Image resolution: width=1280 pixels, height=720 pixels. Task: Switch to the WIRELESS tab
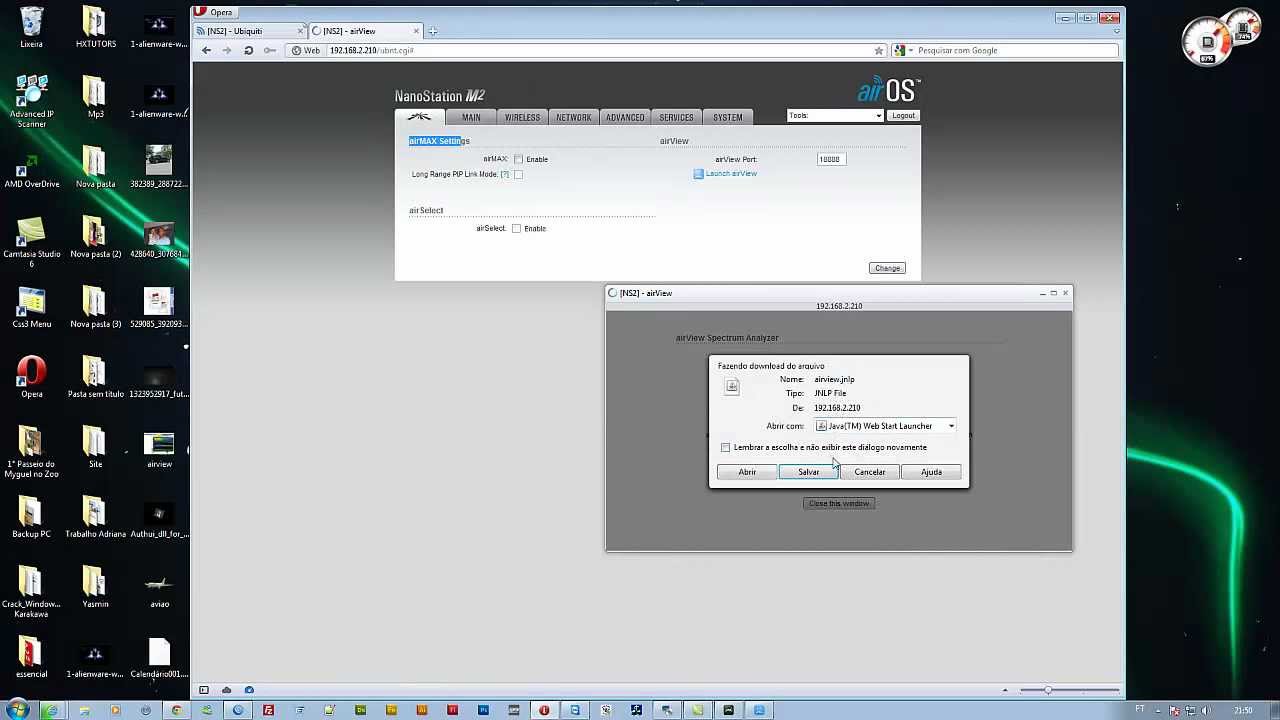point(522,117)
